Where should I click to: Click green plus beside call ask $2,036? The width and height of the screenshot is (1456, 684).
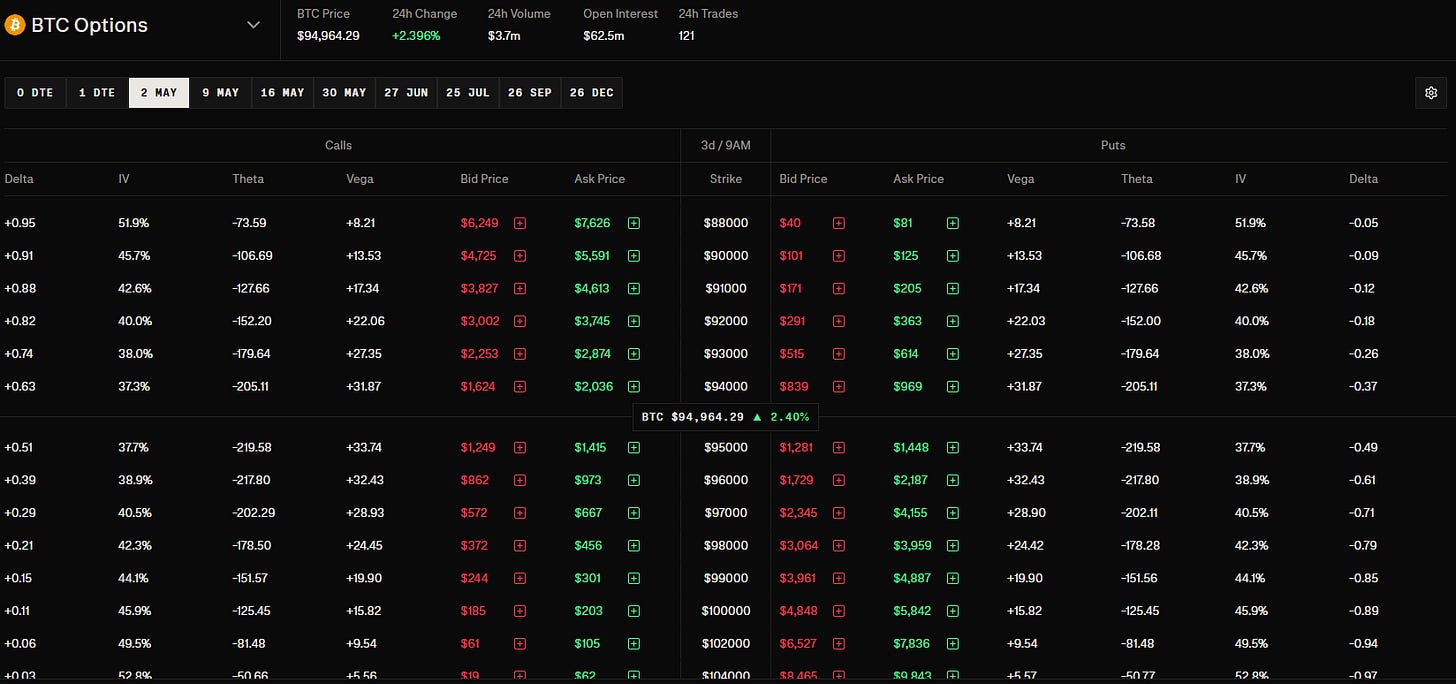click(x=634, y=387)
